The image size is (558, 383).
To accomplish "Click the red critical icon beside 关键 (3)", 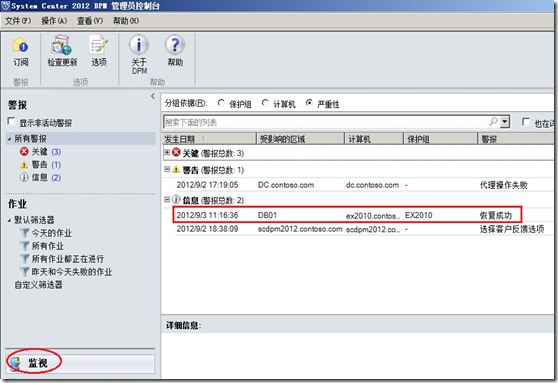I will [x=24, y=152].
